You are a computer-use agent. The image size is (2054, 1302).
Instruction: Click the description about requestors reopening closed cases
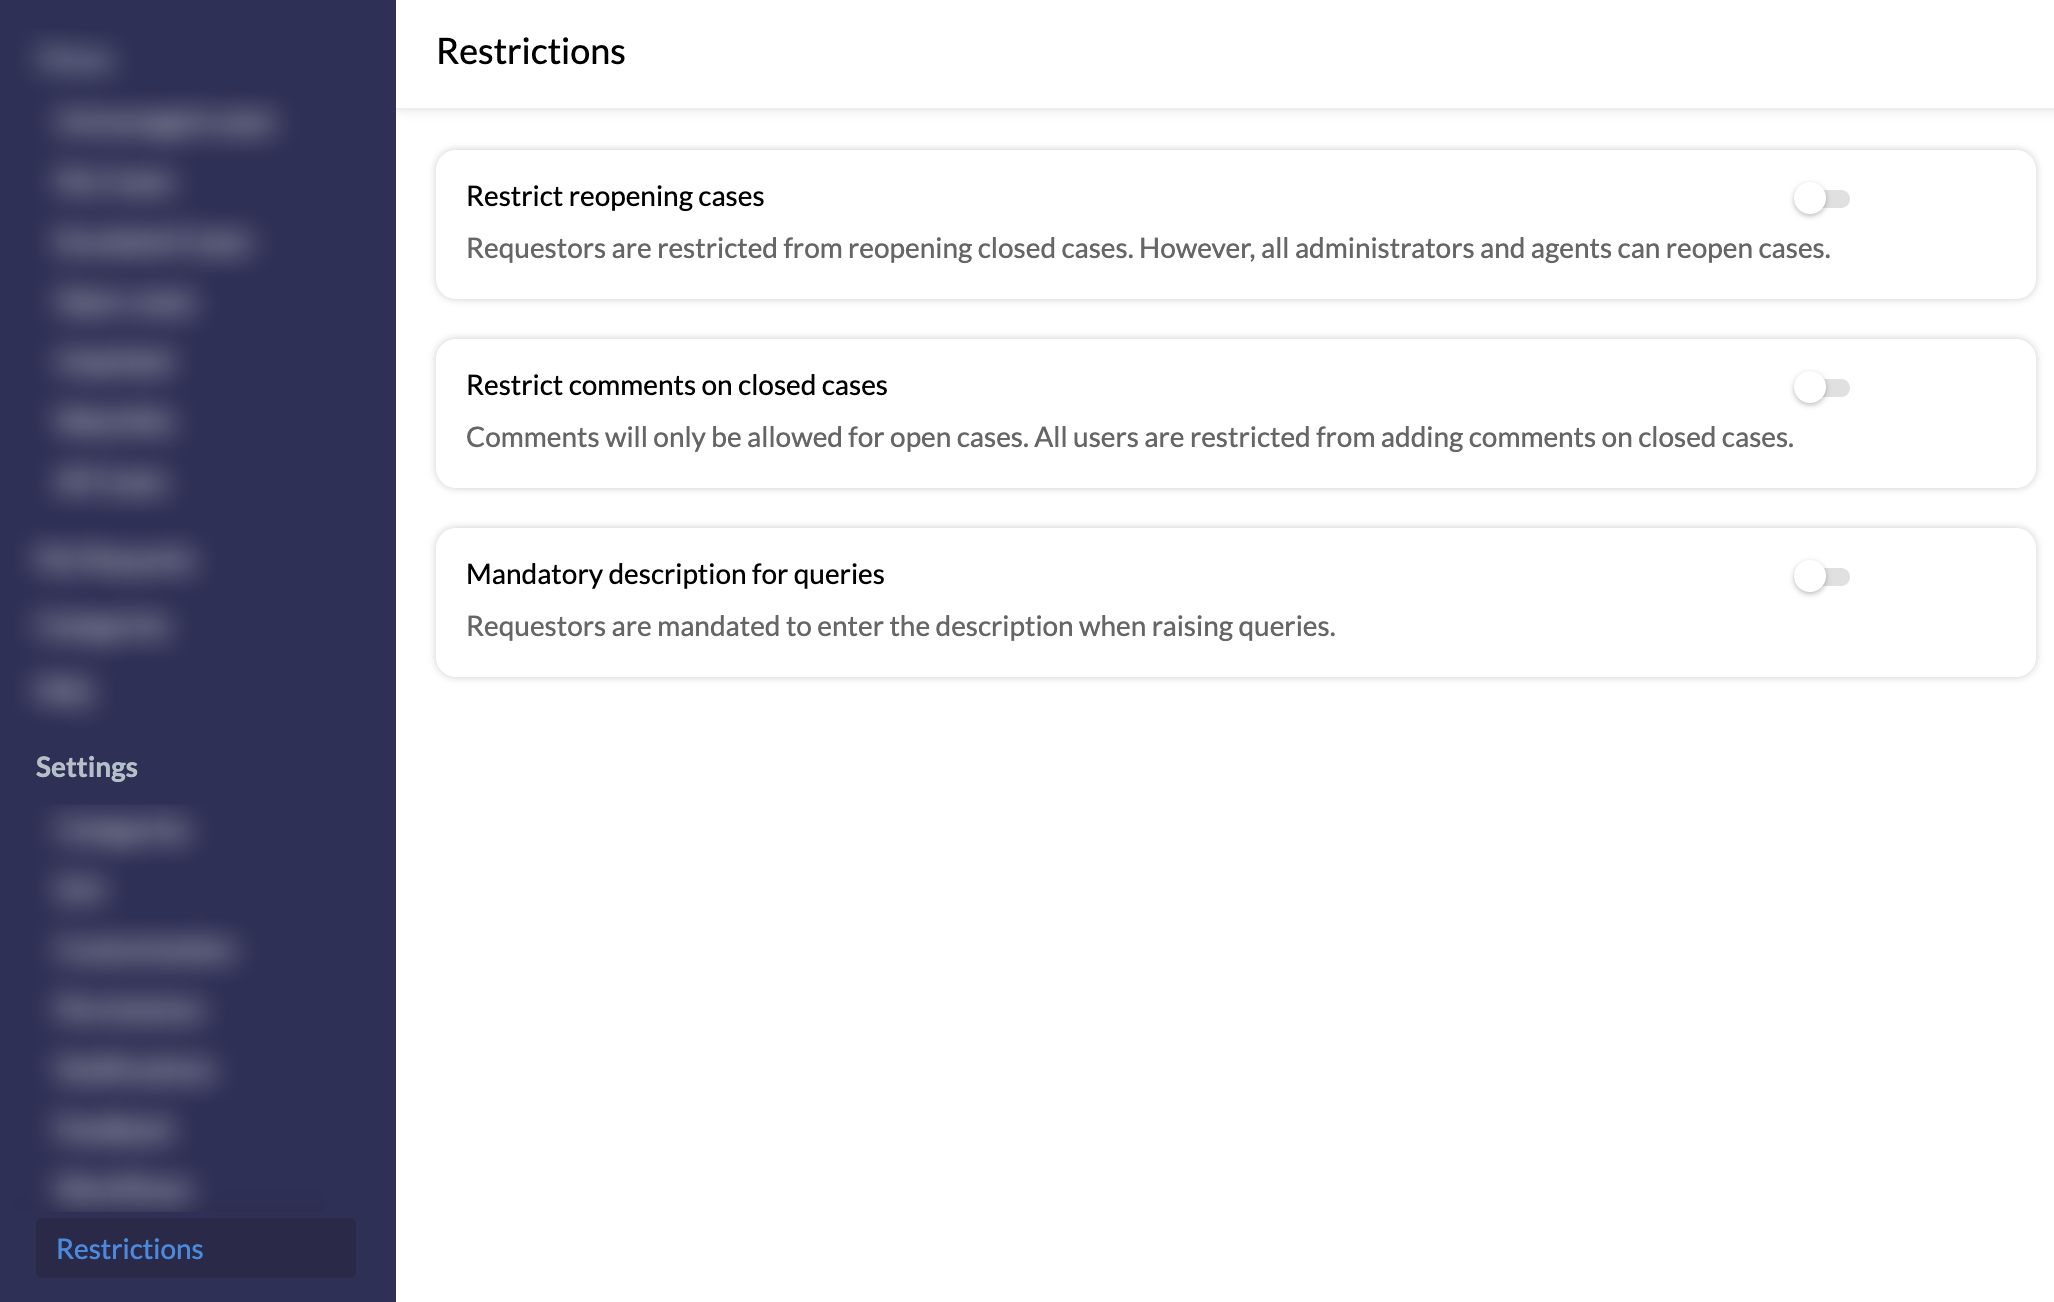1148,248
